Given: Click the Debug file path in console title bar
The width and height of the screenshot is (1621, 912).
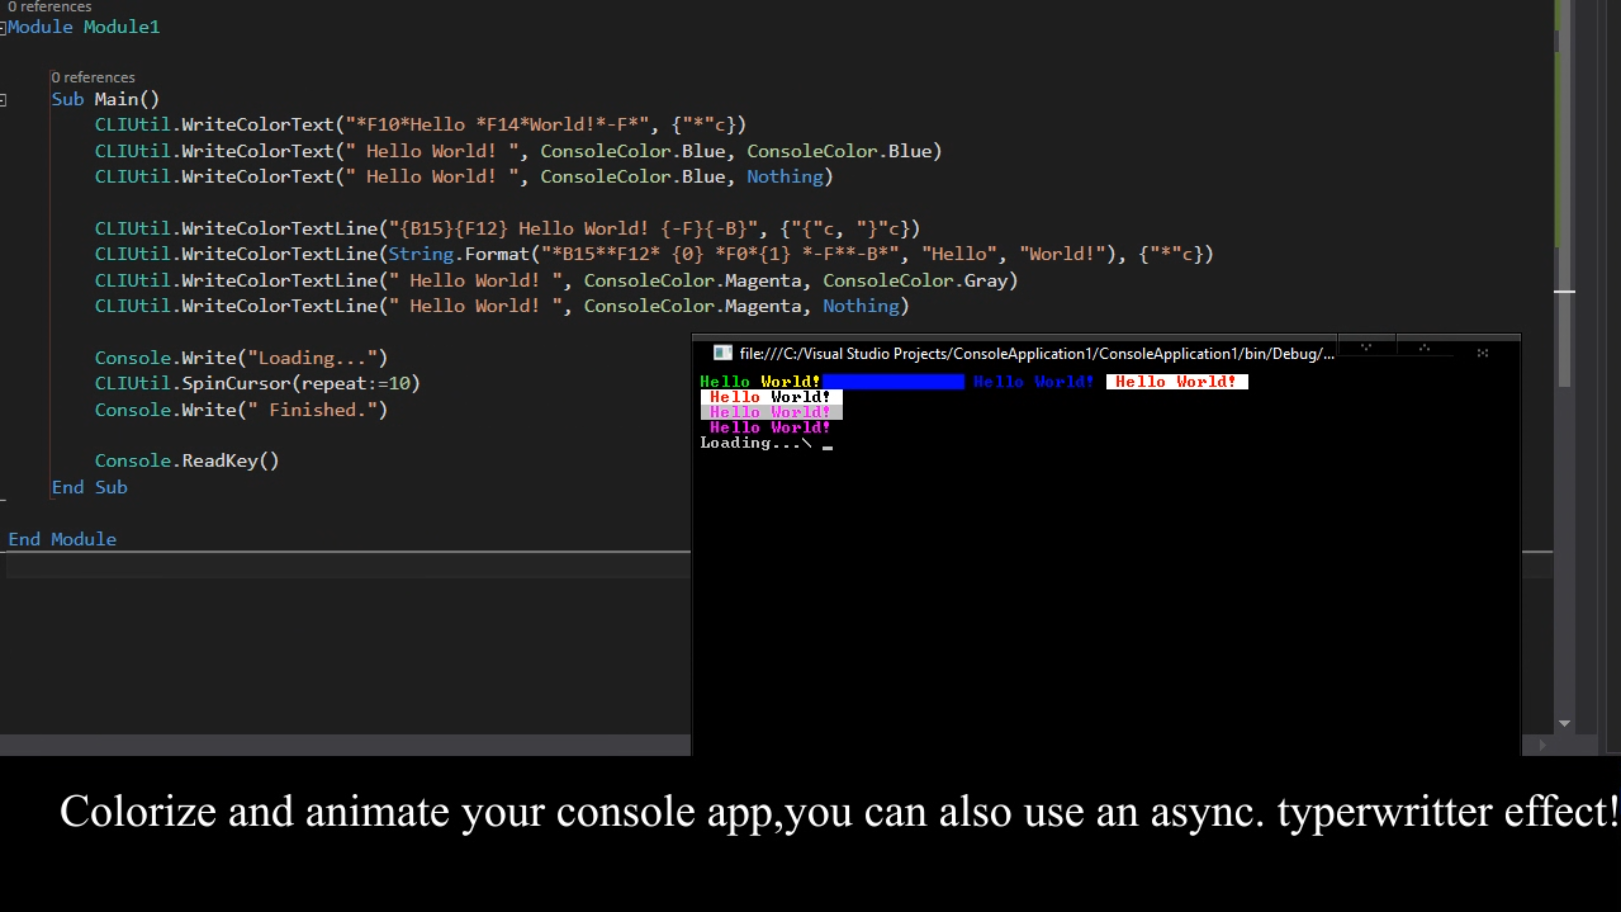Looking at the screenshot, I should [1030, 353].
